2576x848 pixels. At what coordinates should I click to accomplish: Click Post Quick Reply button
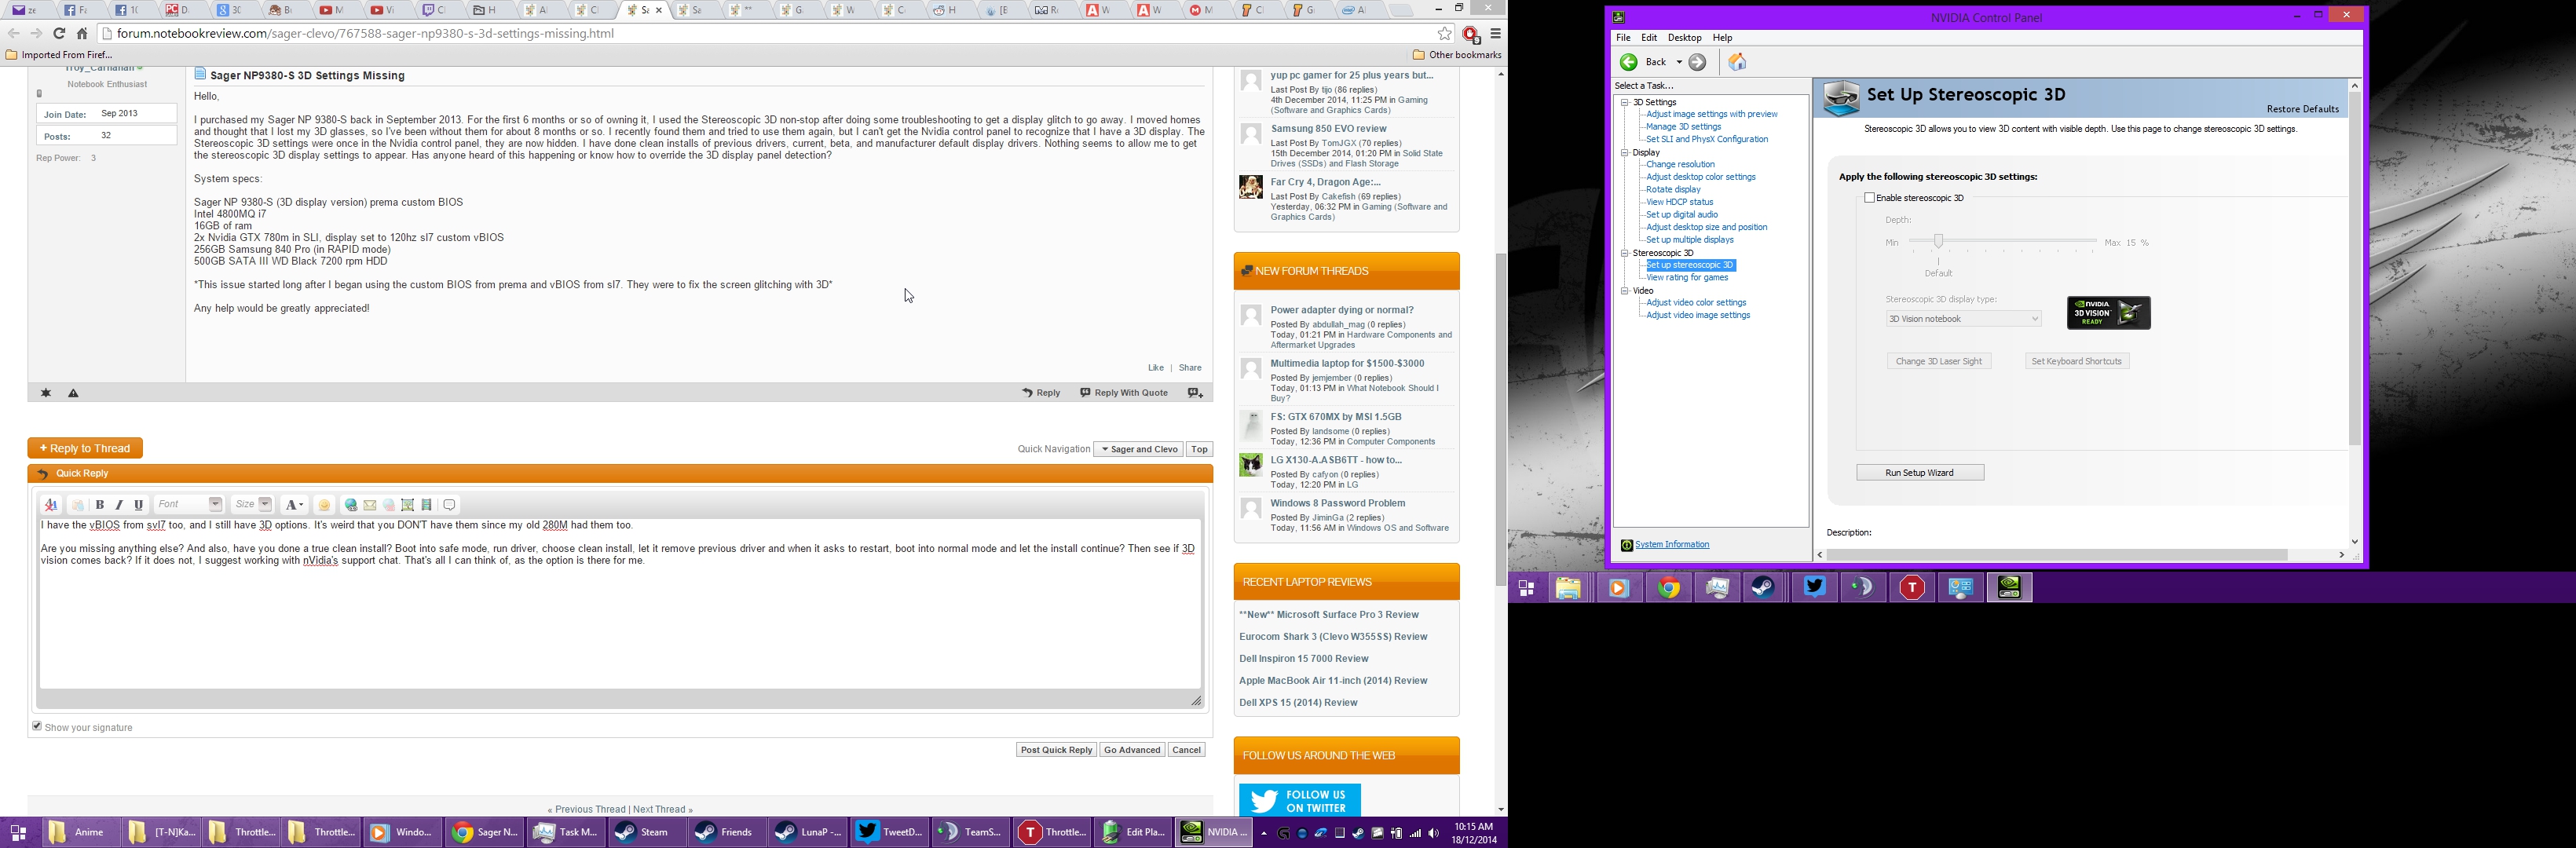(x=1056, y=750)
